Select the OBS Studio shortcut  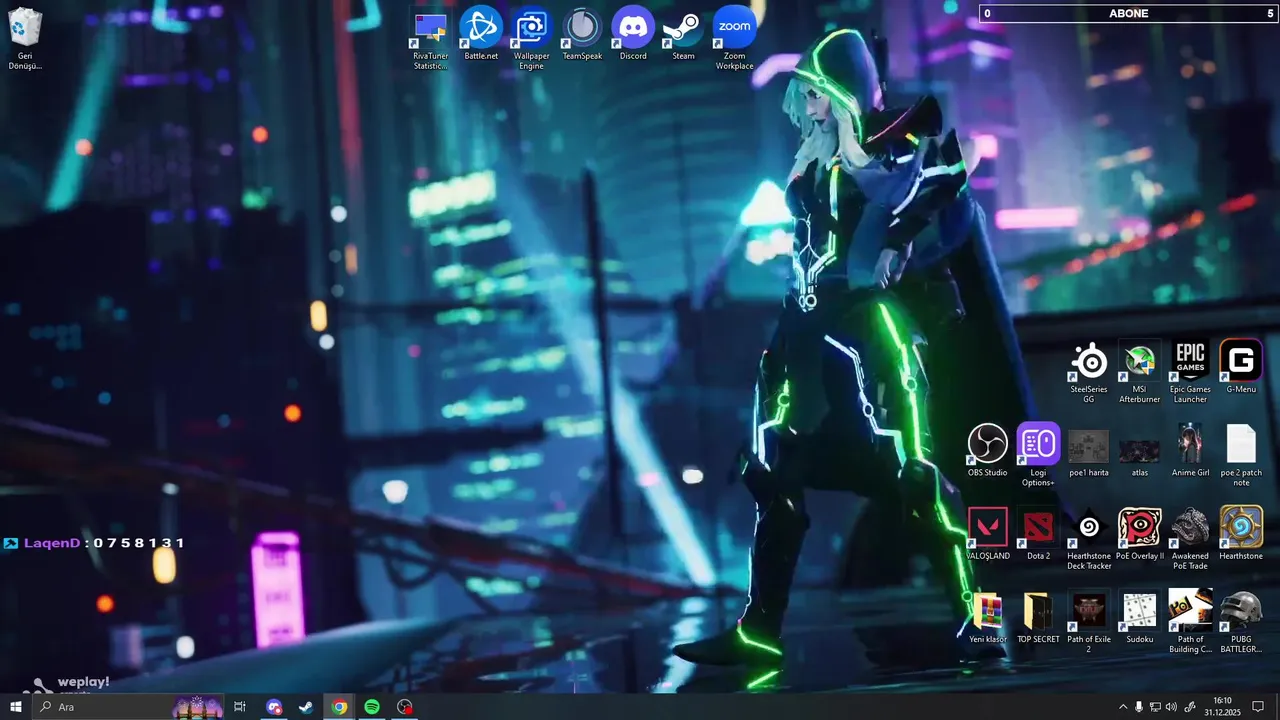click(987, 450)
